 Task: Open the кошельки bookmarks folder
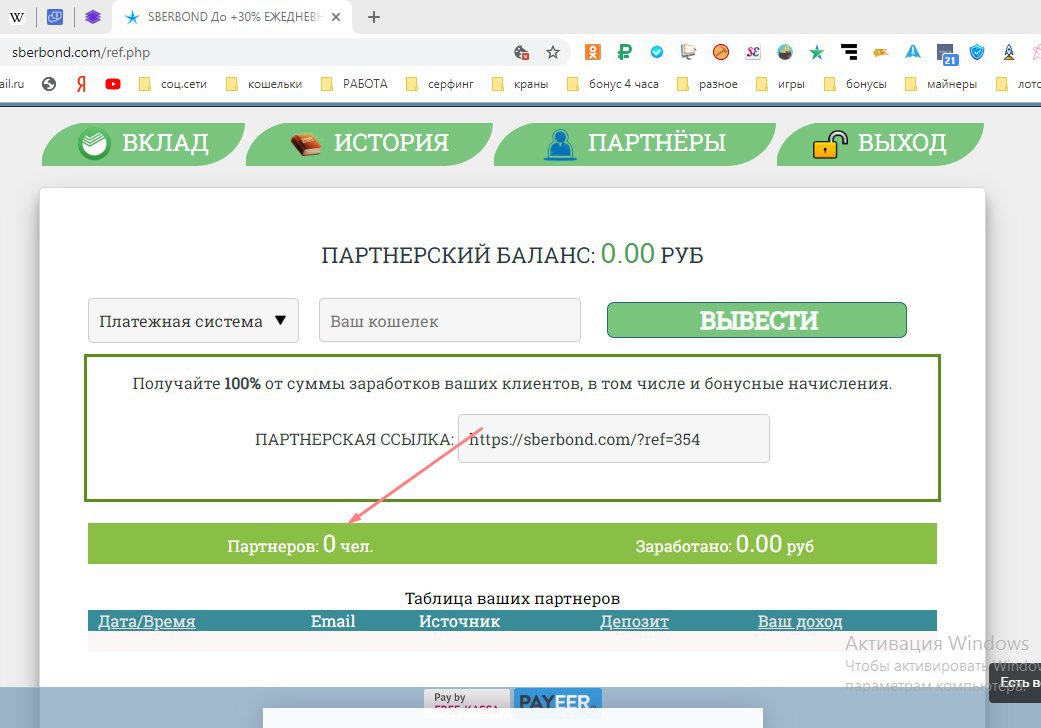point(264,84)
